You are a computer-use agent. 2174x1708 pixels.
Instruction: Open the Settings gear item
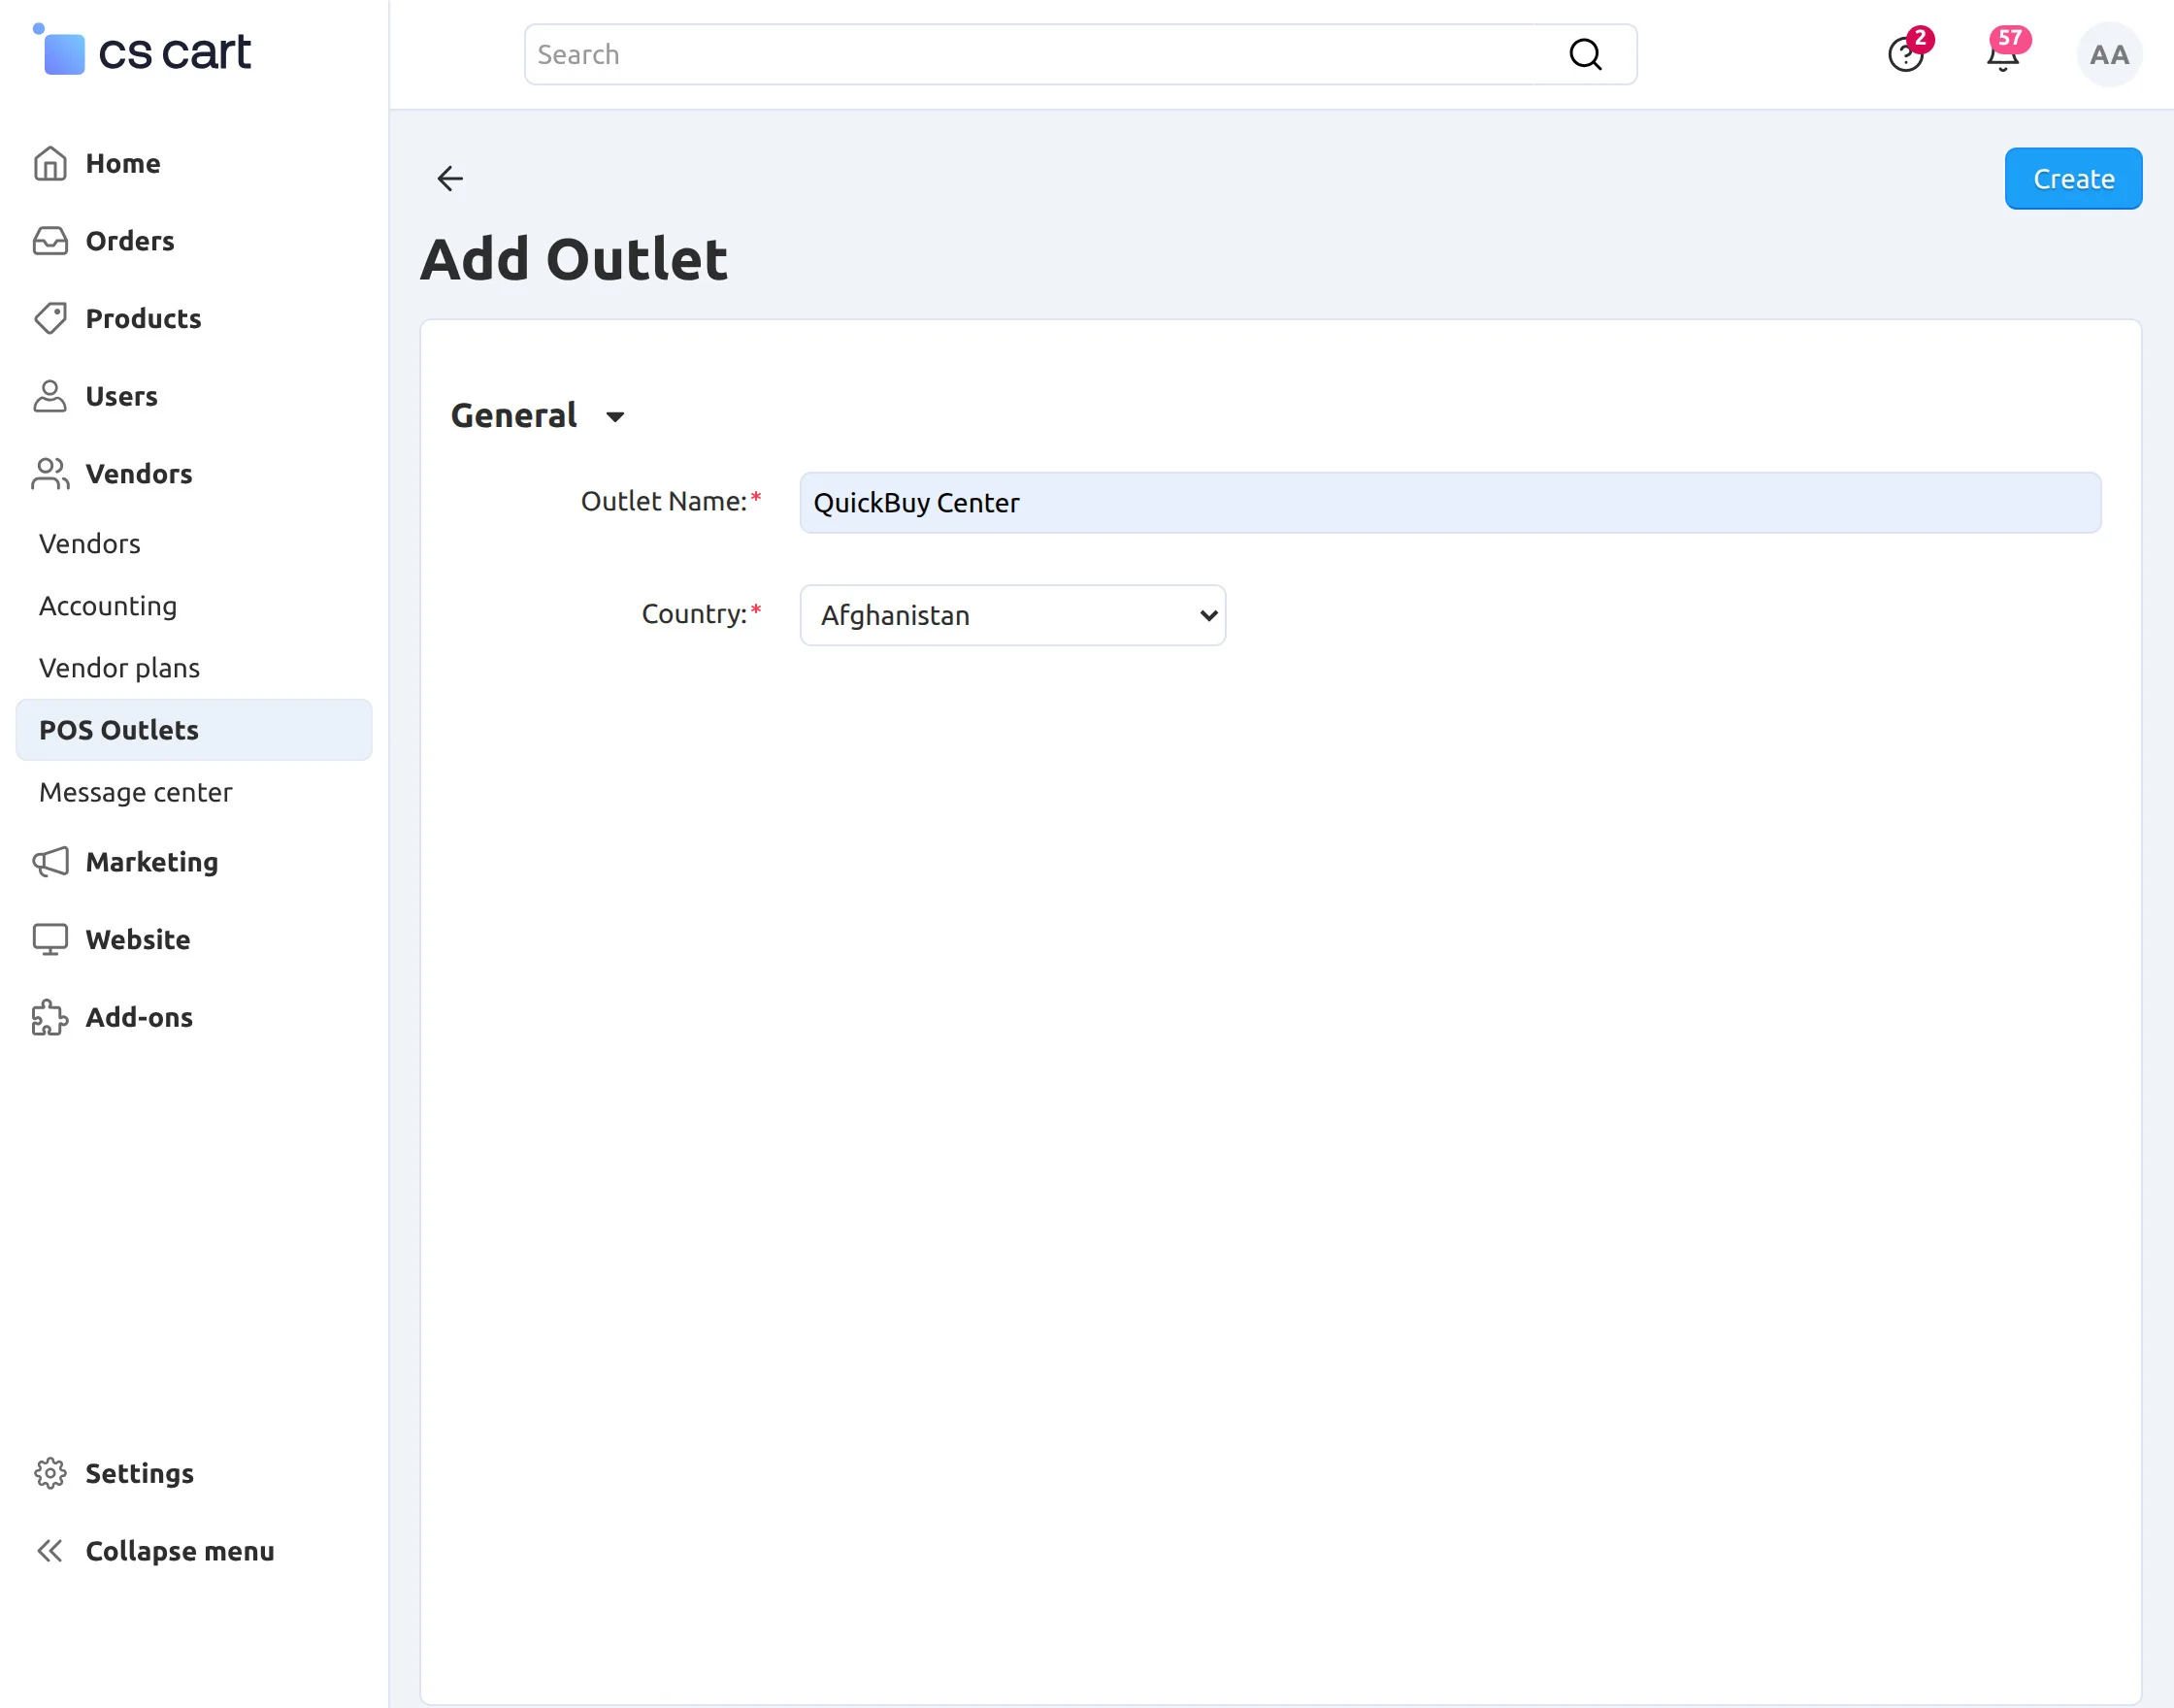138,1473
